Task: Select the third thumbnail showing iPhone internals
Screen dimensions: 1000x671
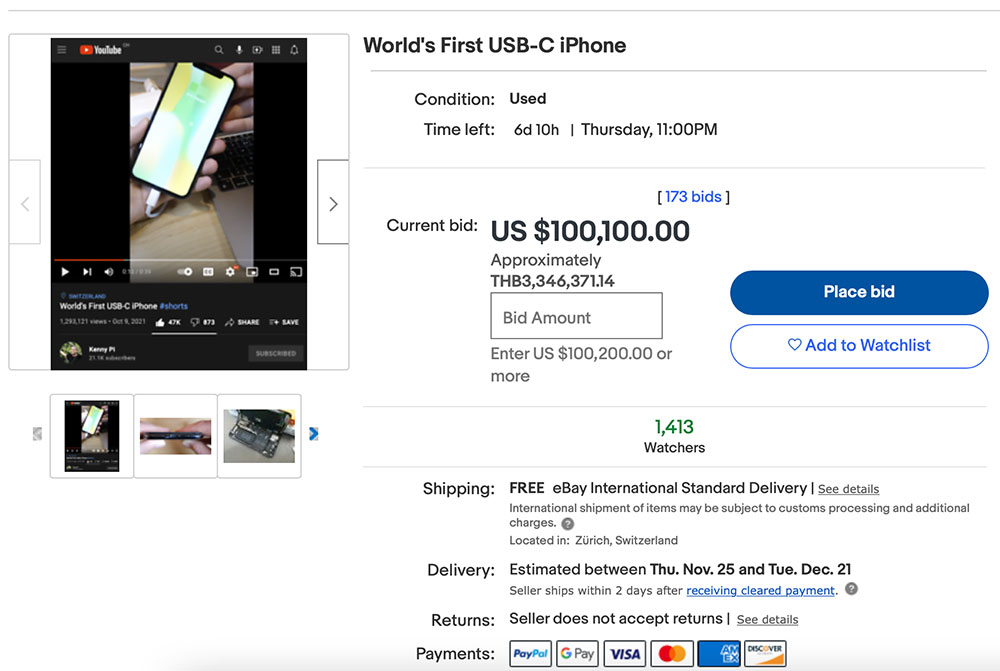Action: coord(259,436)
